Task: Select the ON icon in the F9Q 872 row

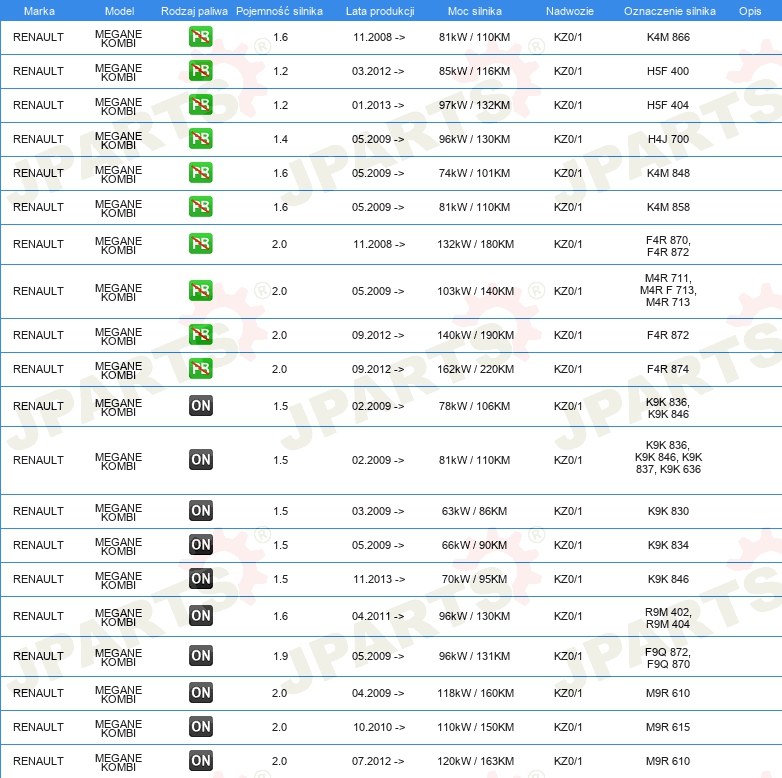Action: click(x=200, y=656)
